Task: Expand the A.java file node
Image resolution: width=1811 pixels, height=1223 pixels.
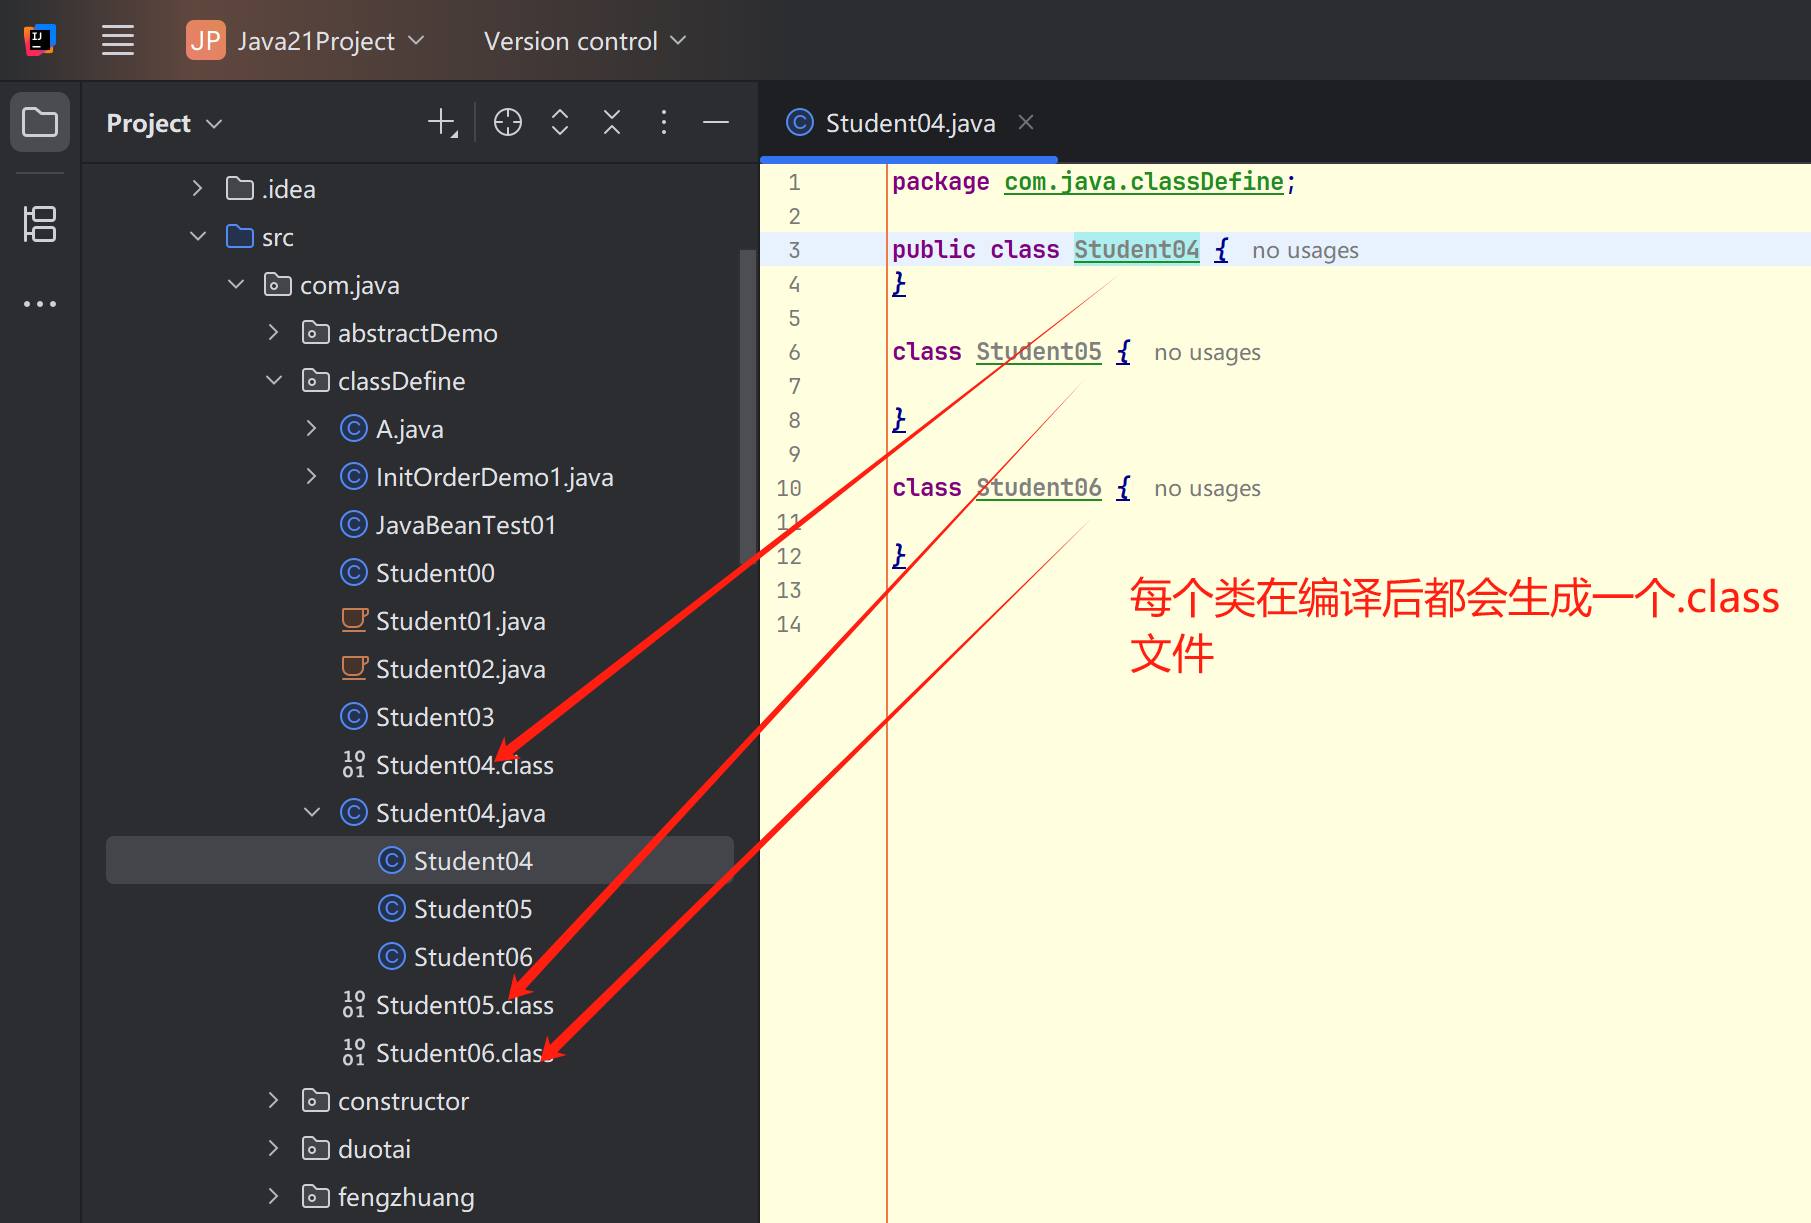Action: tap(311, 428)
